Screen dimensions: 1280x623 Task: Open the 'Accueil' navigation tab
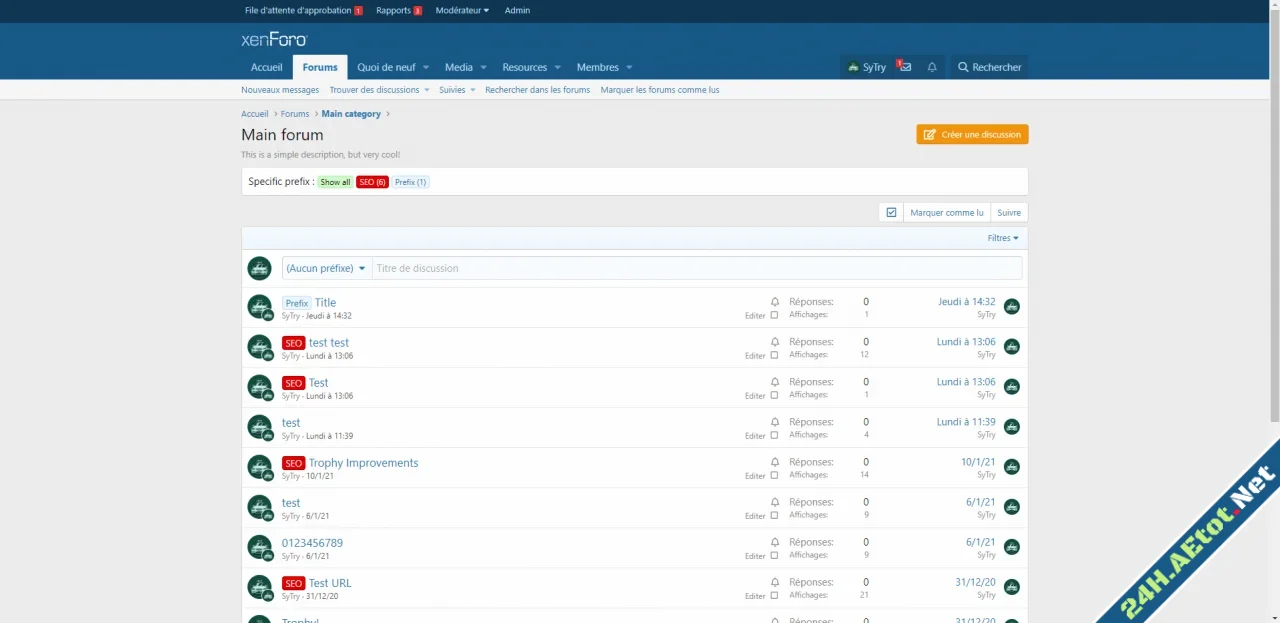(266, 67)
